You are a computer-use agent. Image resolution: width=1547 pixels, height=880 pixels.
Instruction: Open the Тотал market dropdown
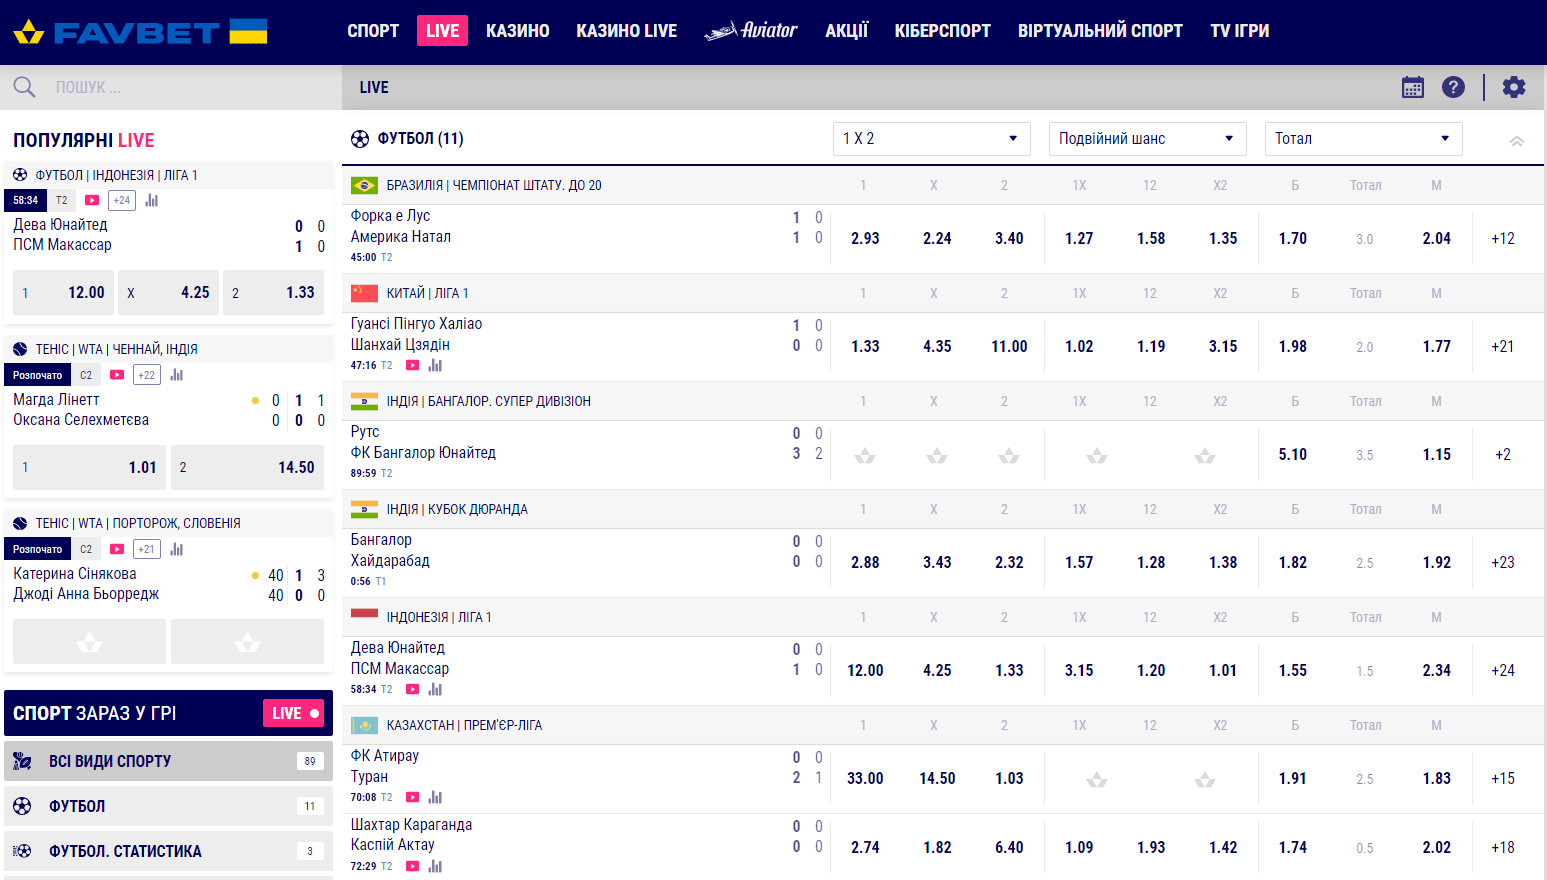coord(1362,139)
